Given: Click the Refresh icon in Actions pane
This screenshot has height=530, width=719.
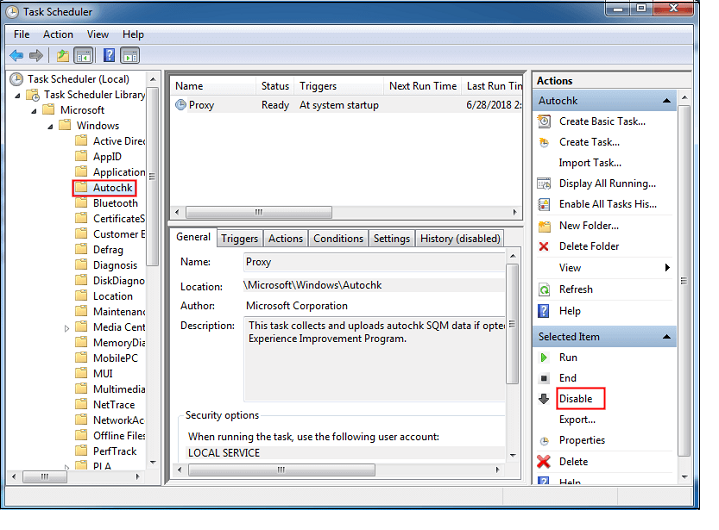Looking at the screenshot, I should pos(544,289).
